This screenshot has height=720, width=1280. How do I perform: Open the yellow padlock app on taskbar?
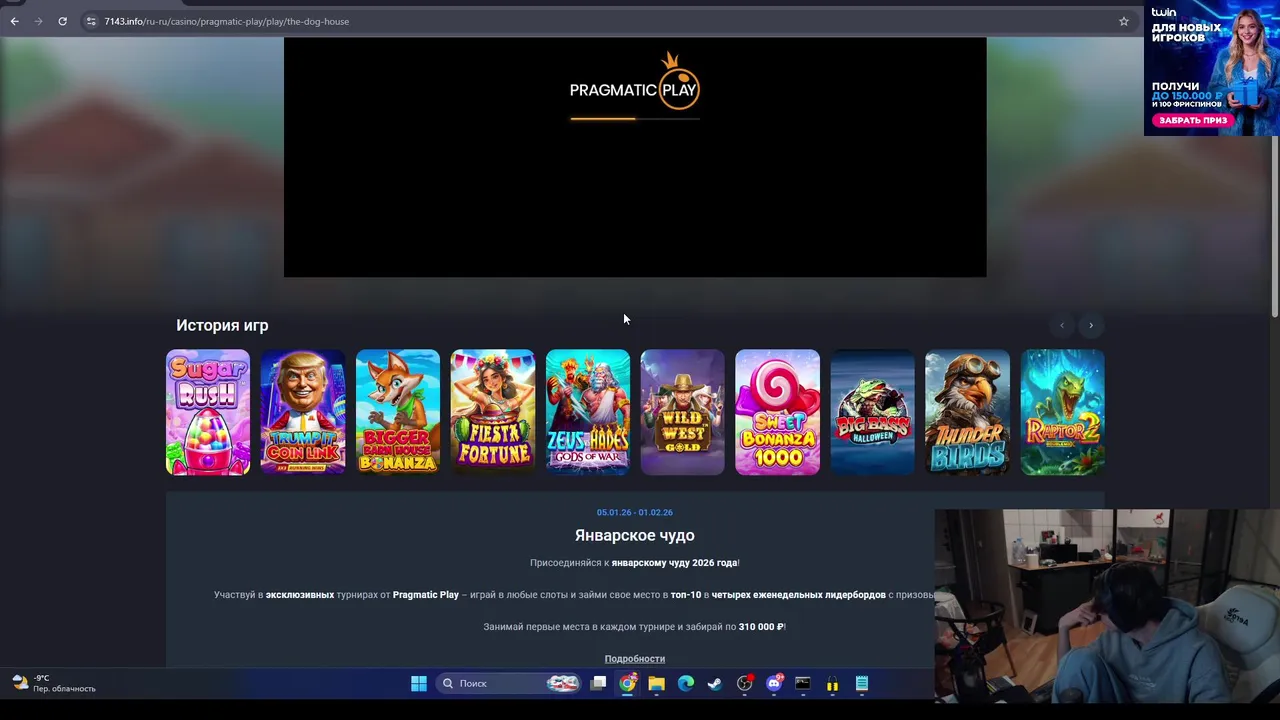832,684
